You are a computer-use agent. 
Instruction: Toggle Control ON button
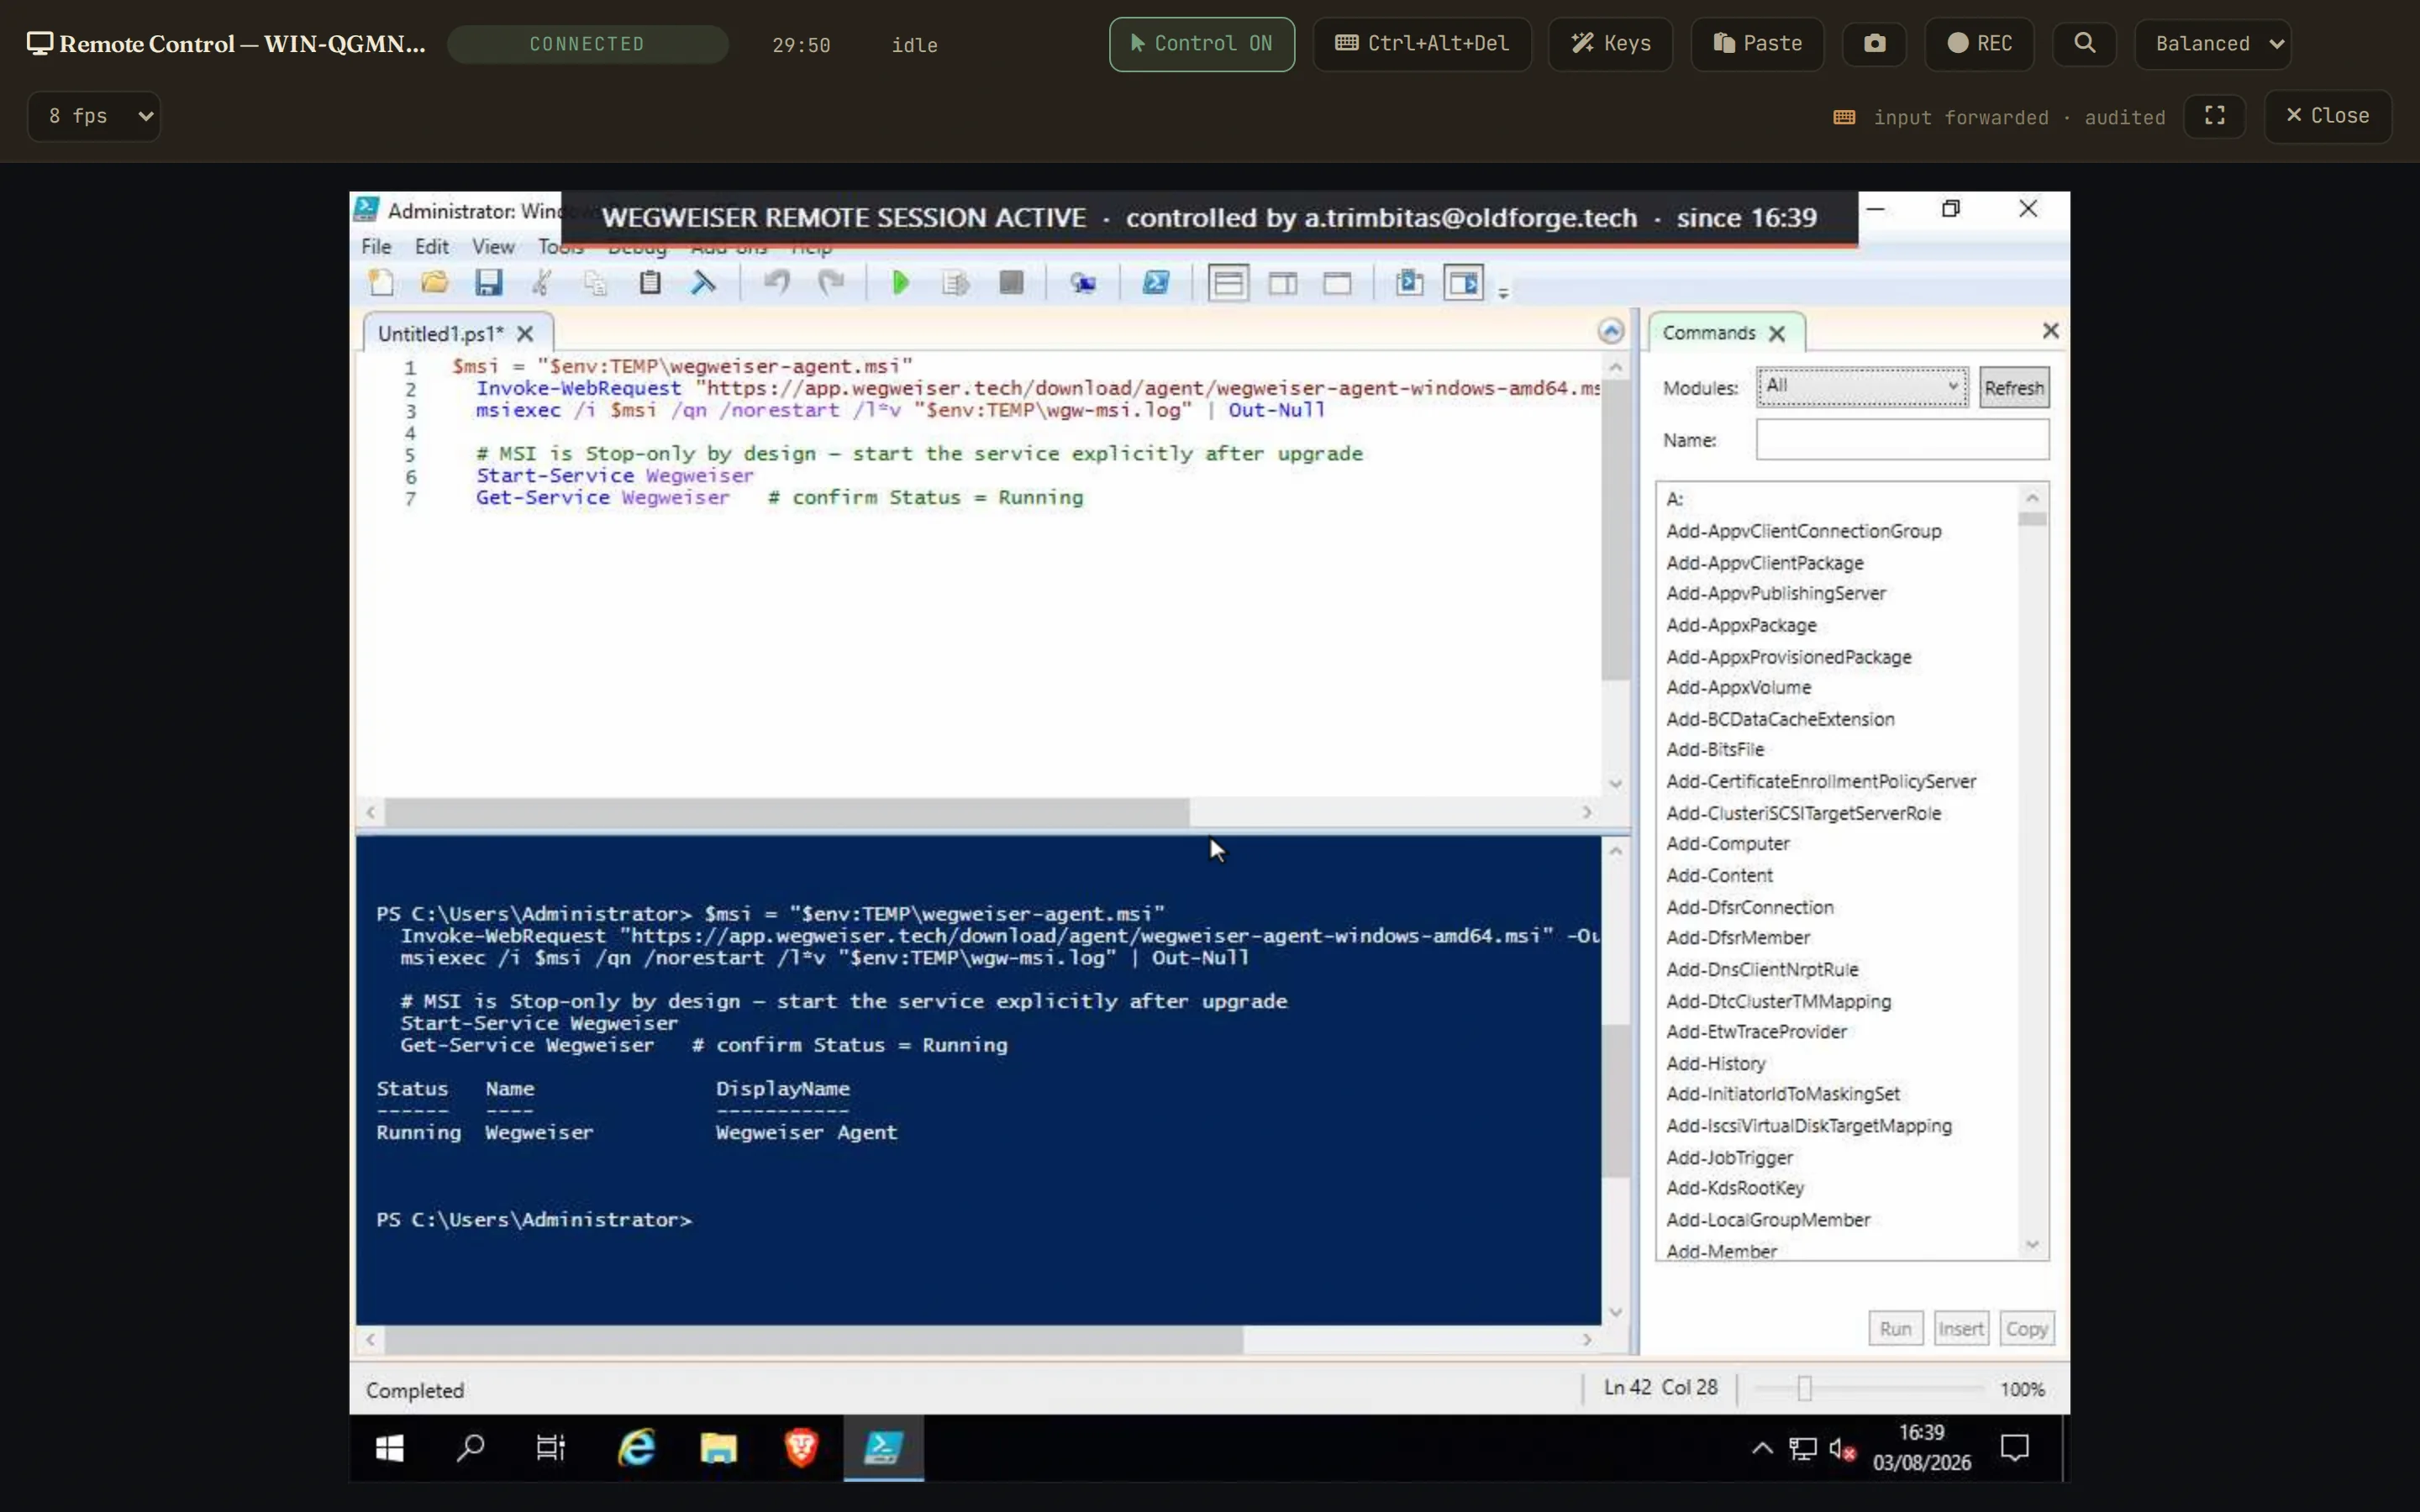tap(1201, 44)
